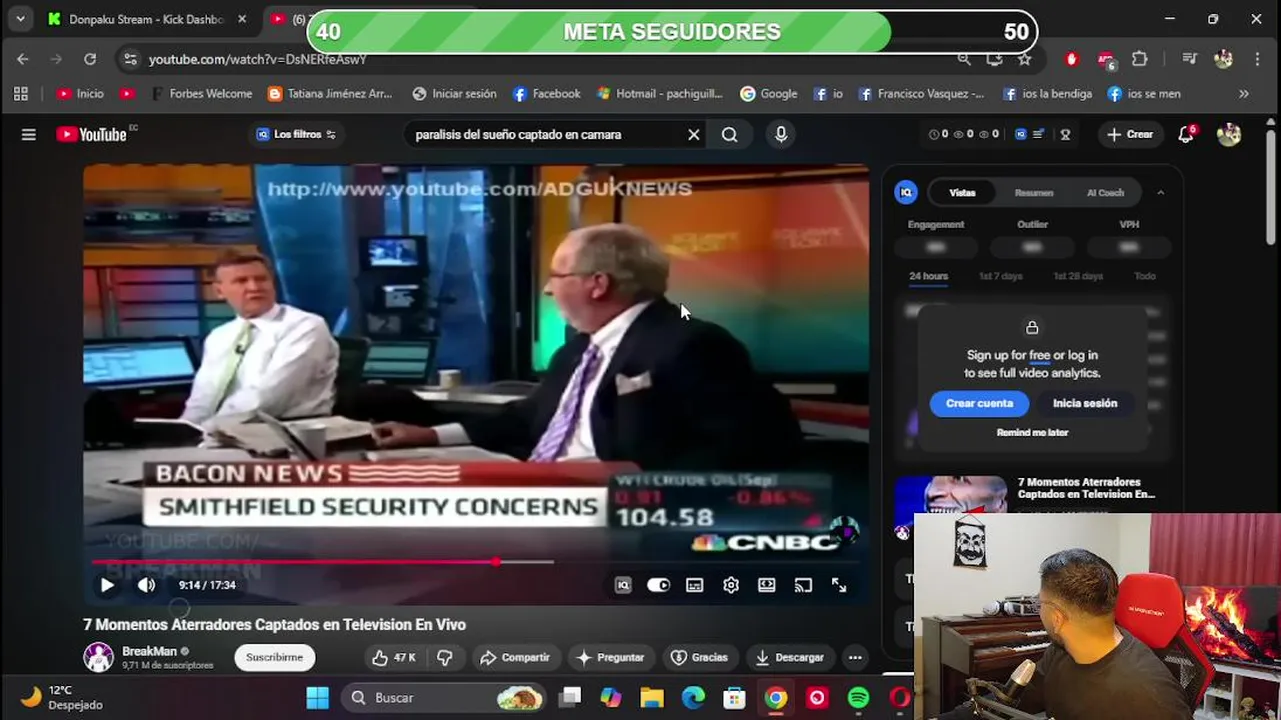This screenshot has height=720, width=1281.
Task: Open the BreakMan channel avatar
Action: pos(98,657)
